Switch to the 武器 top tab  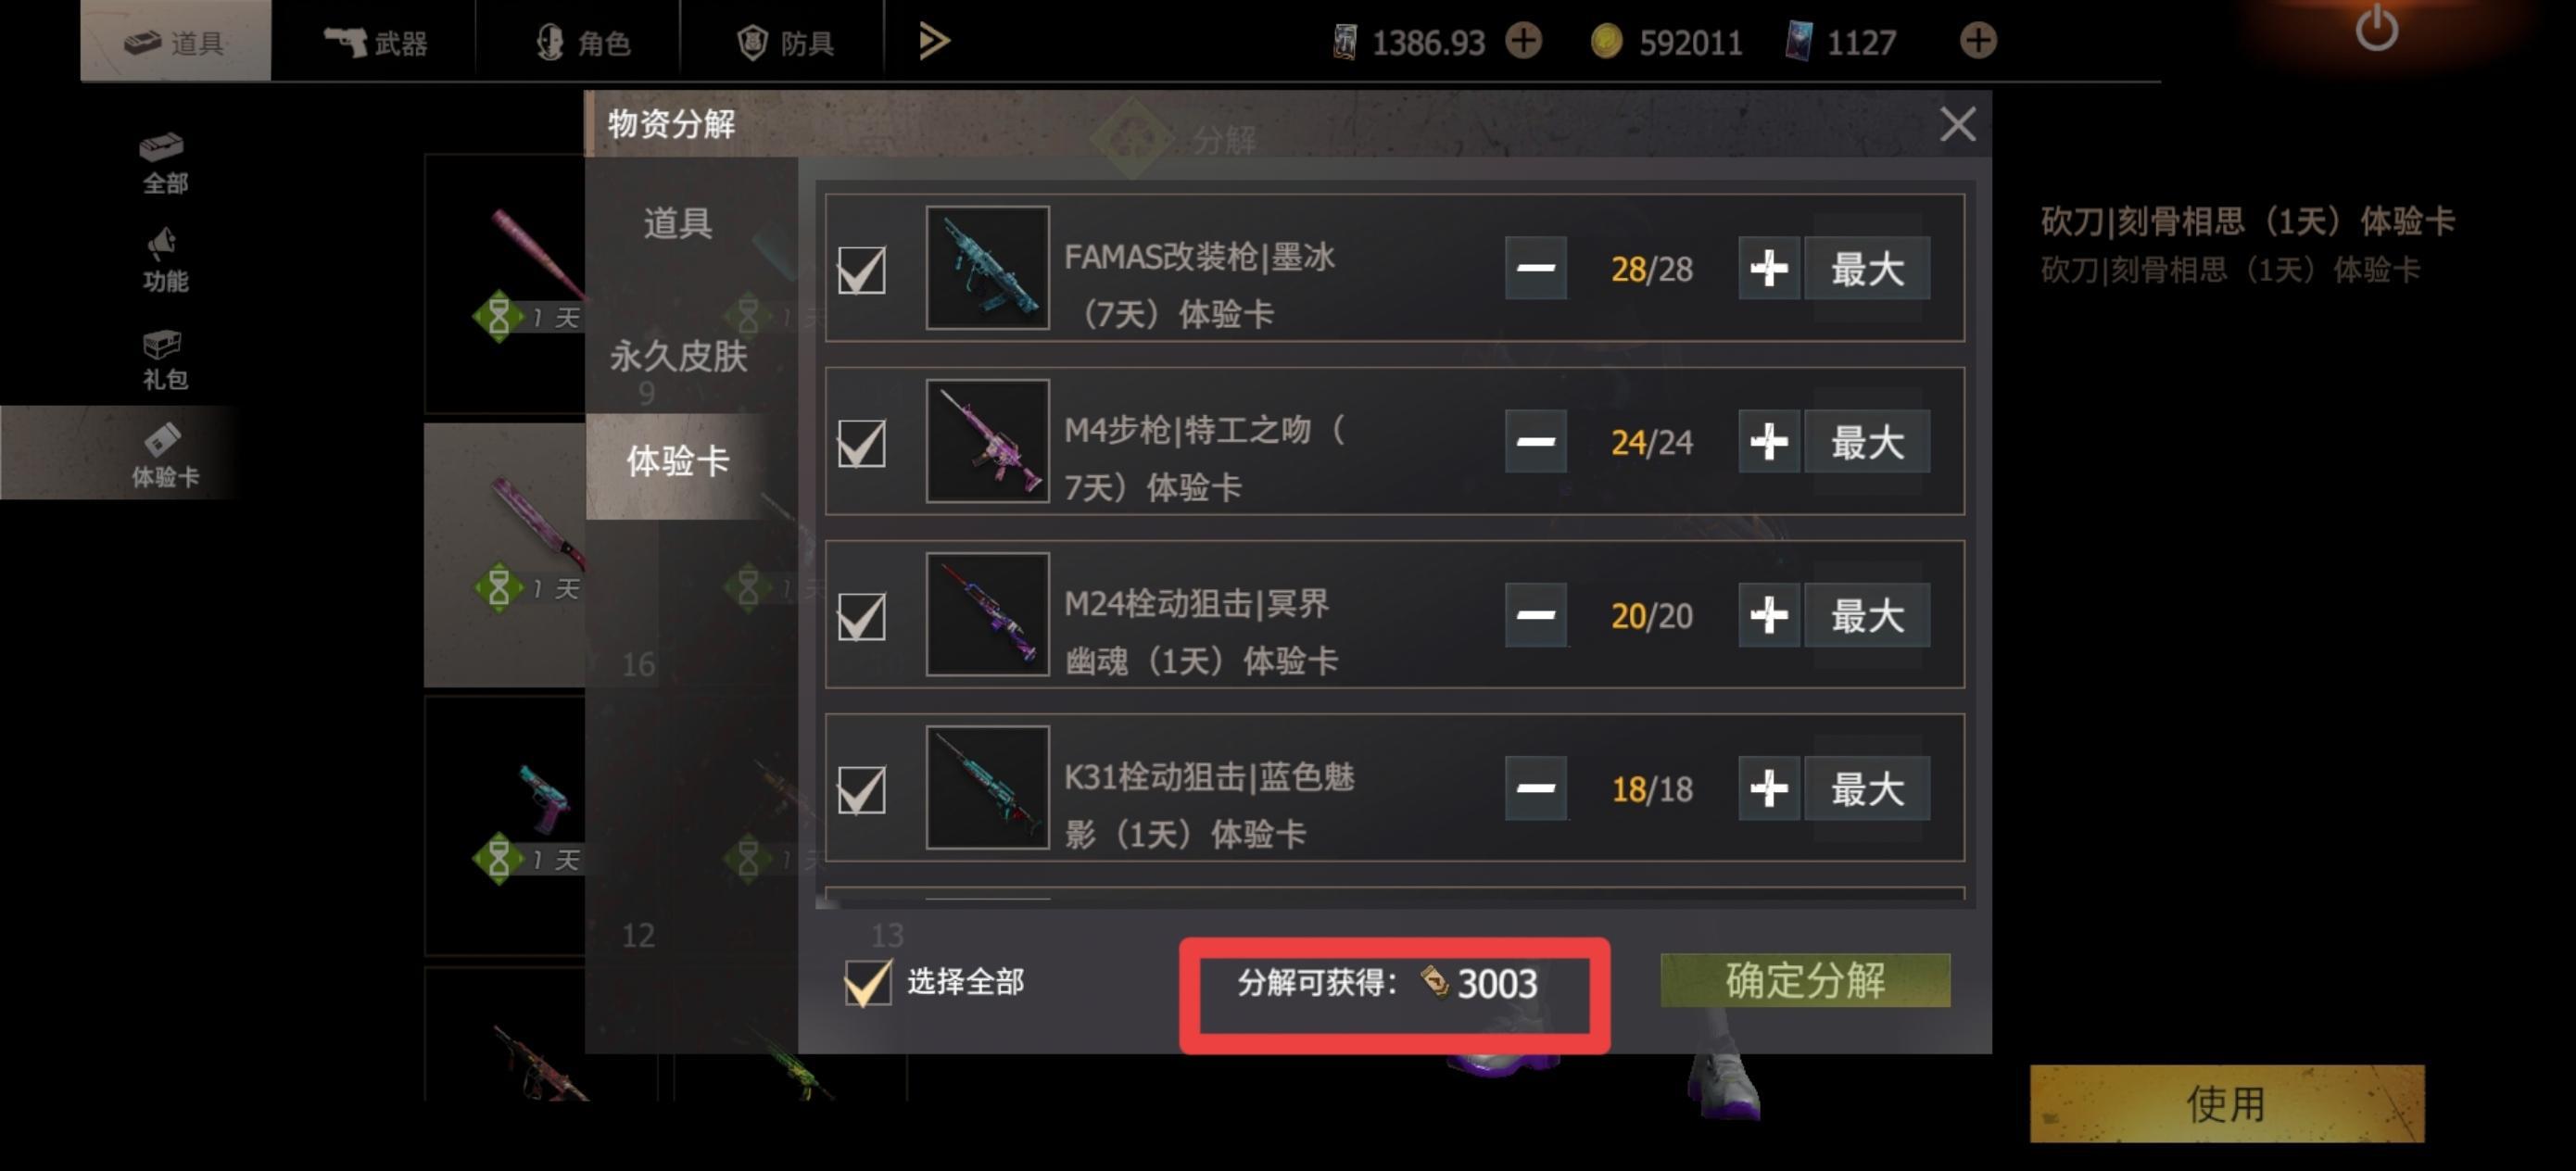click(x=375, y=42)
